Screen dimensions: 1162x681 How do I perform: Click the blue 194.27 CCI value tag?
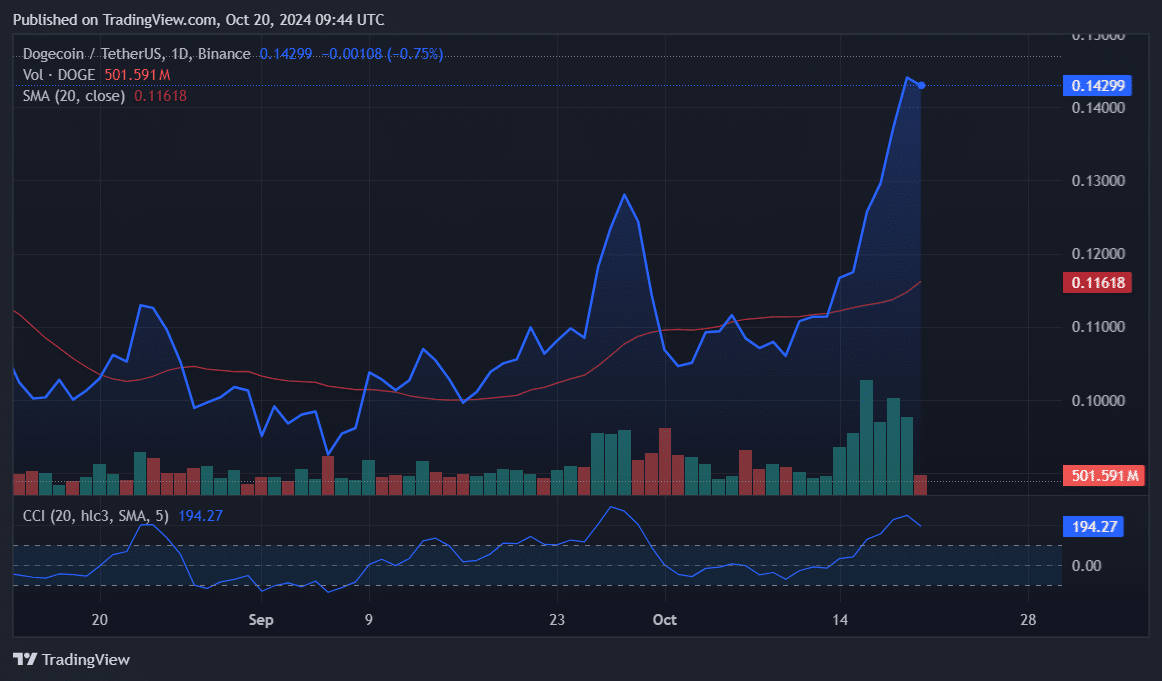(1093, 526)
